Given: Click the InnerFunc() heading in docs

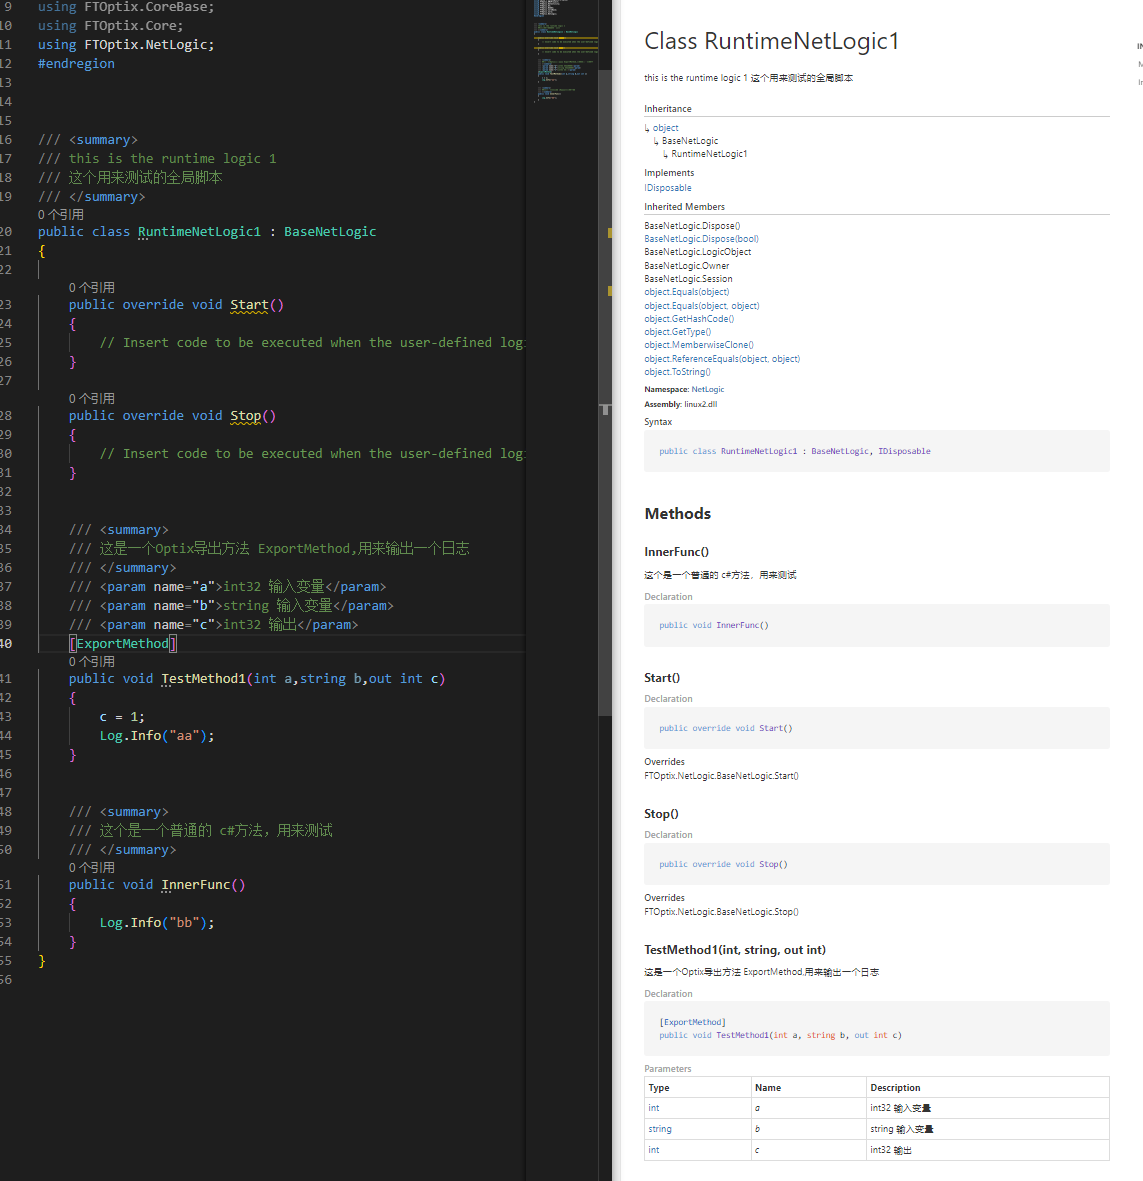Looking at the screenshot, I should pos(676,552).
